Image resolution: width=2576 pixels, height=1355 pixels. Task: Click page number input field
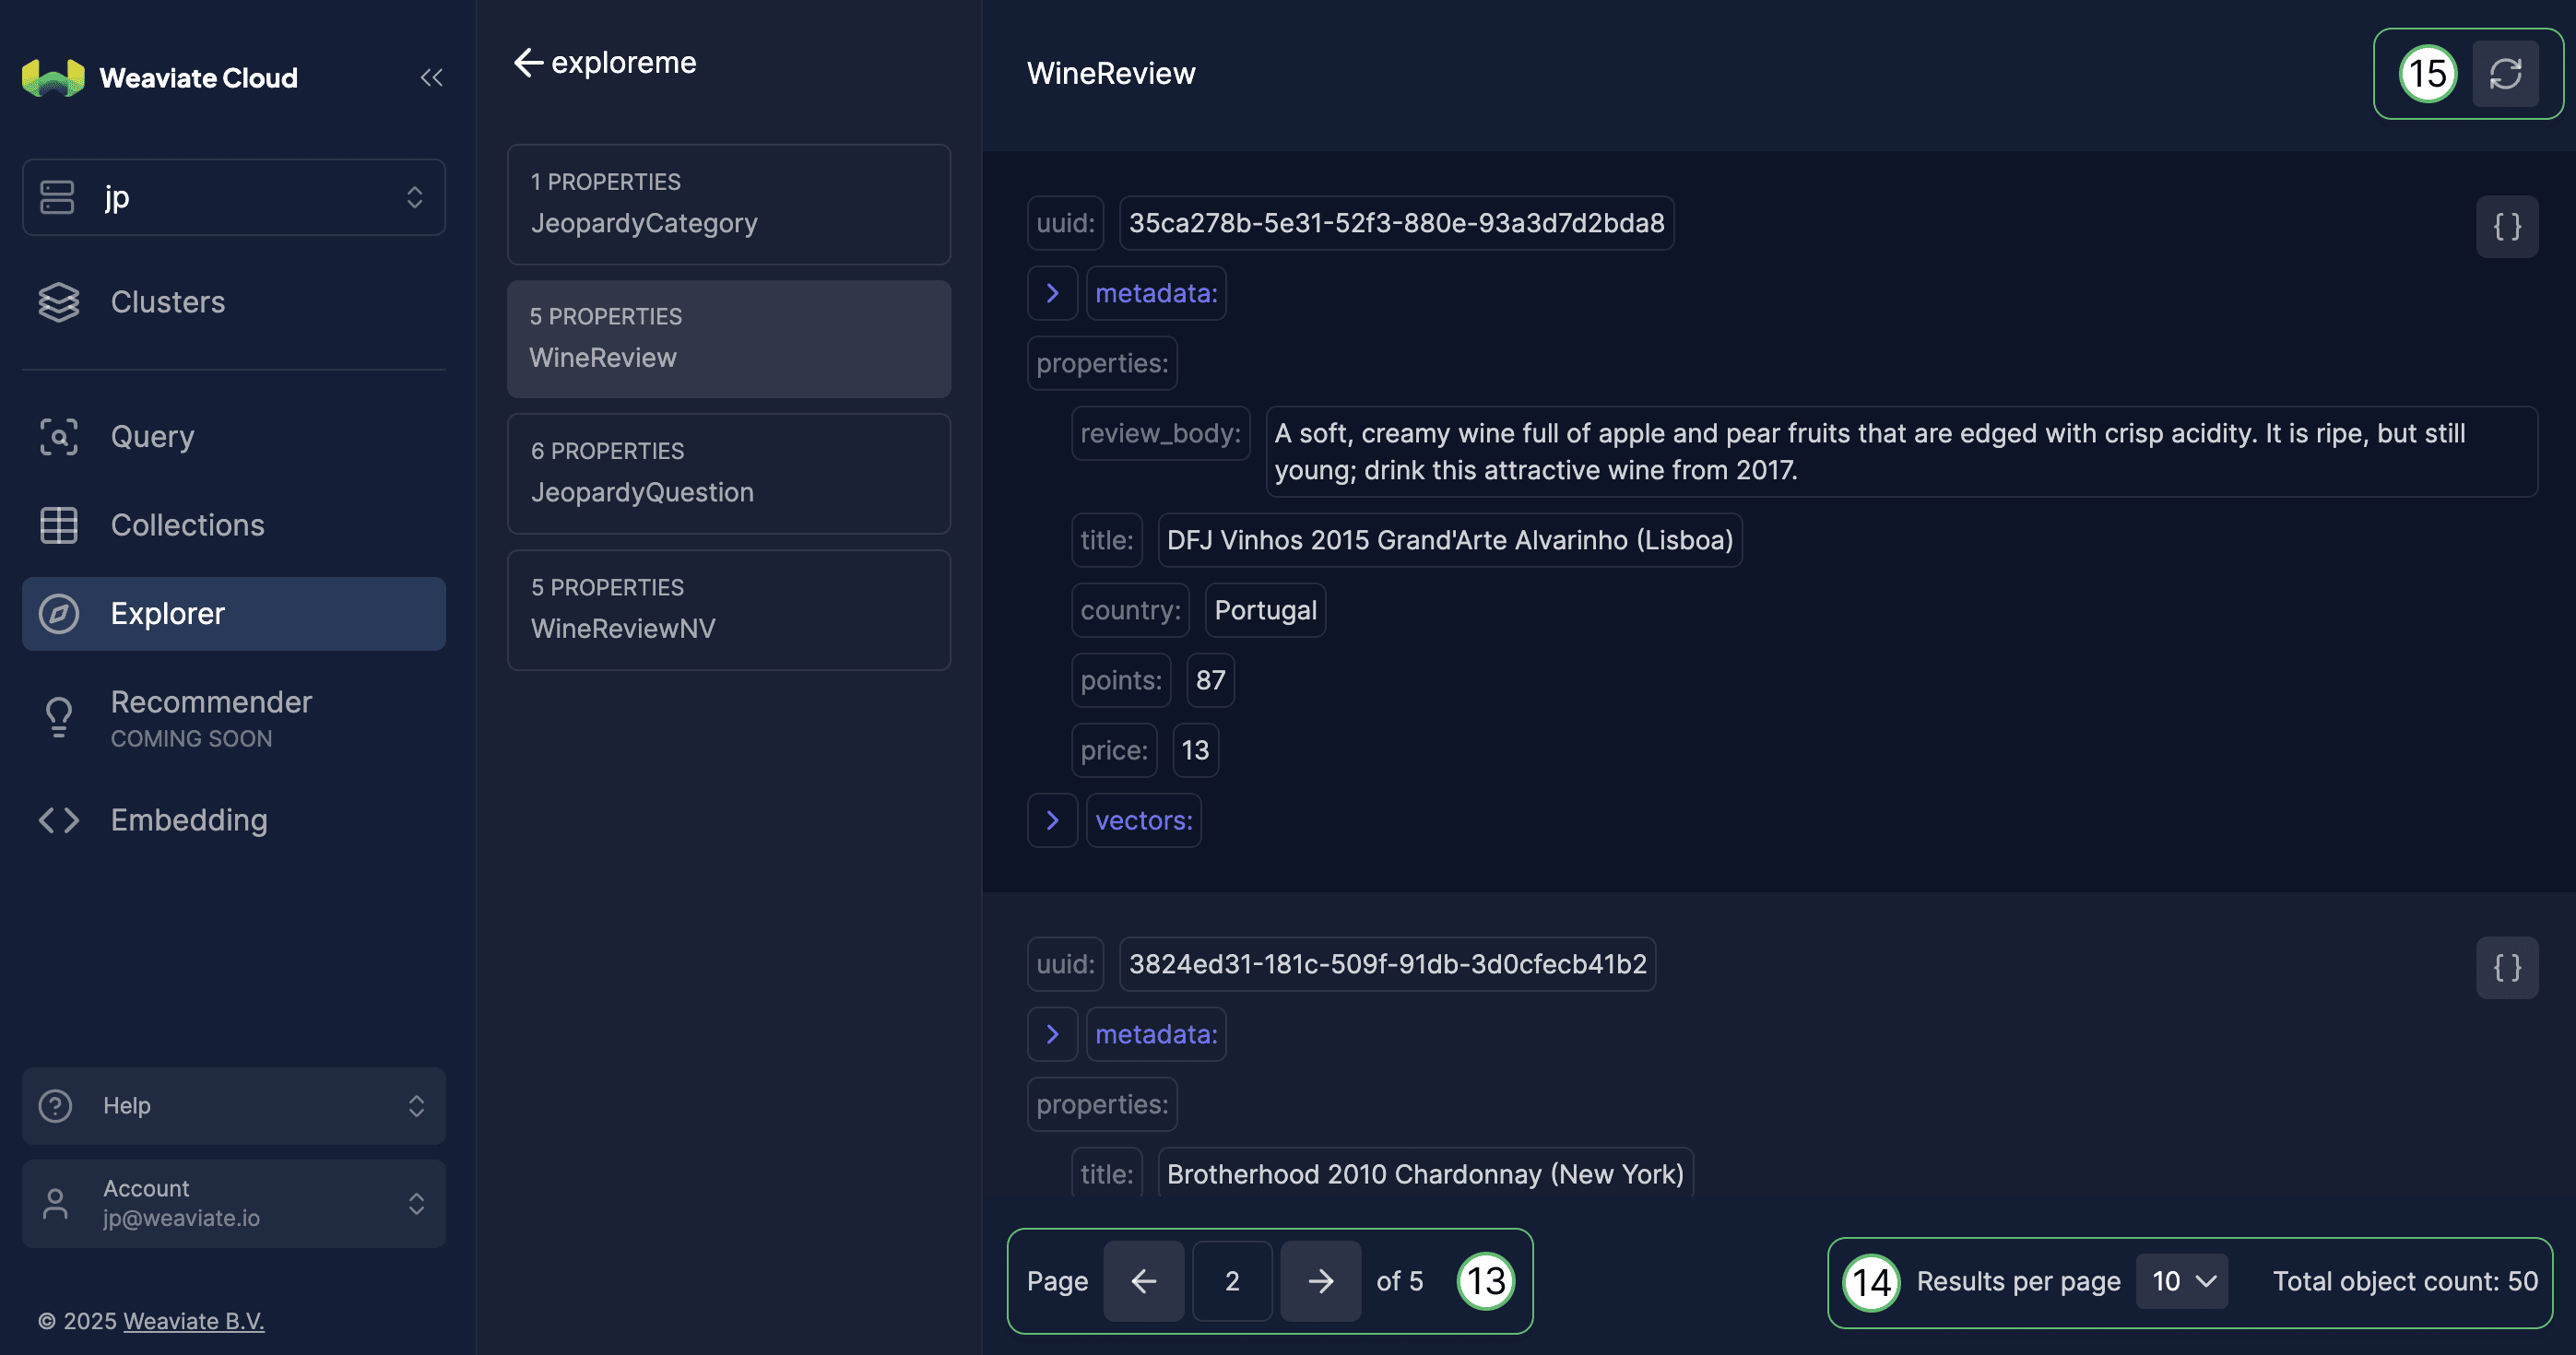[1230, 1280]
